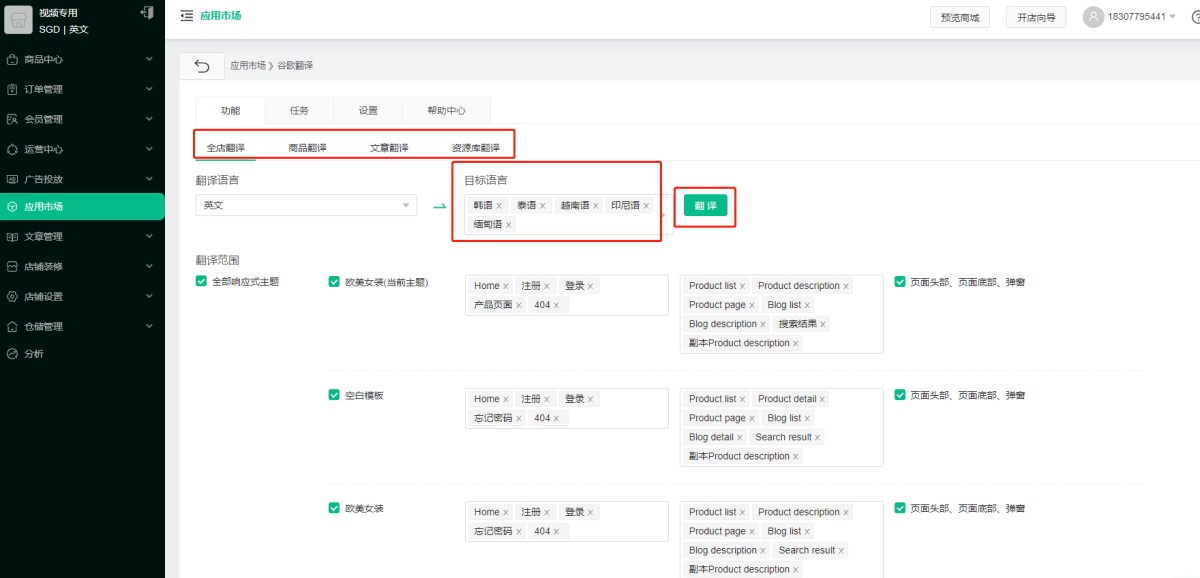Remove the 越南语 target language tag
Image resolution: width=1200 pixels, height=578 pixels.
596,206
